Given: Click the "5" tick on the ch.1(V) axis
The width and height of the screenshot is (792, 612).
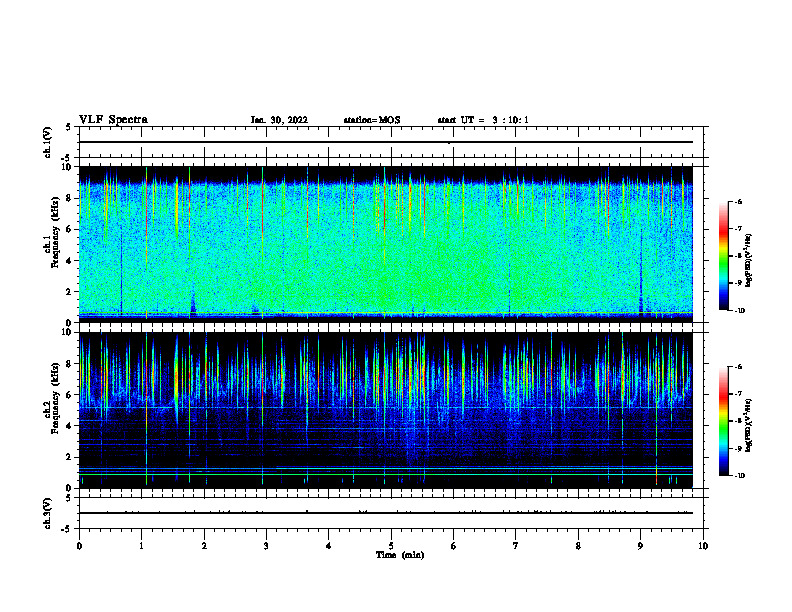Looking at the screenshot, I should pos(69,128).
